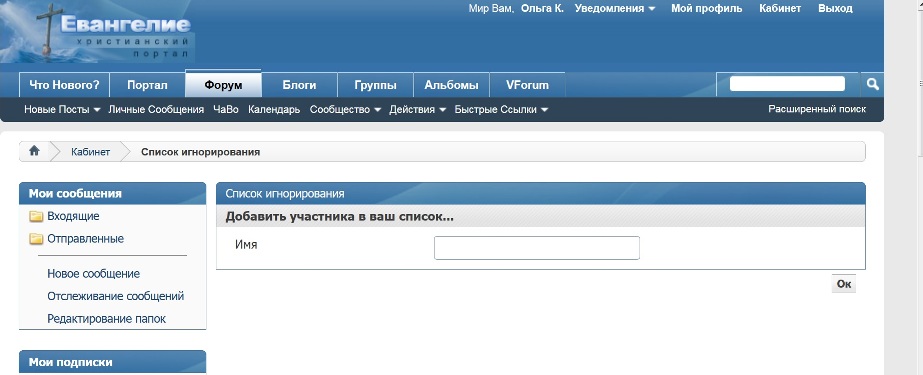Expand the Новые Посты menu
923x375 pixels.
click(62, 109)
